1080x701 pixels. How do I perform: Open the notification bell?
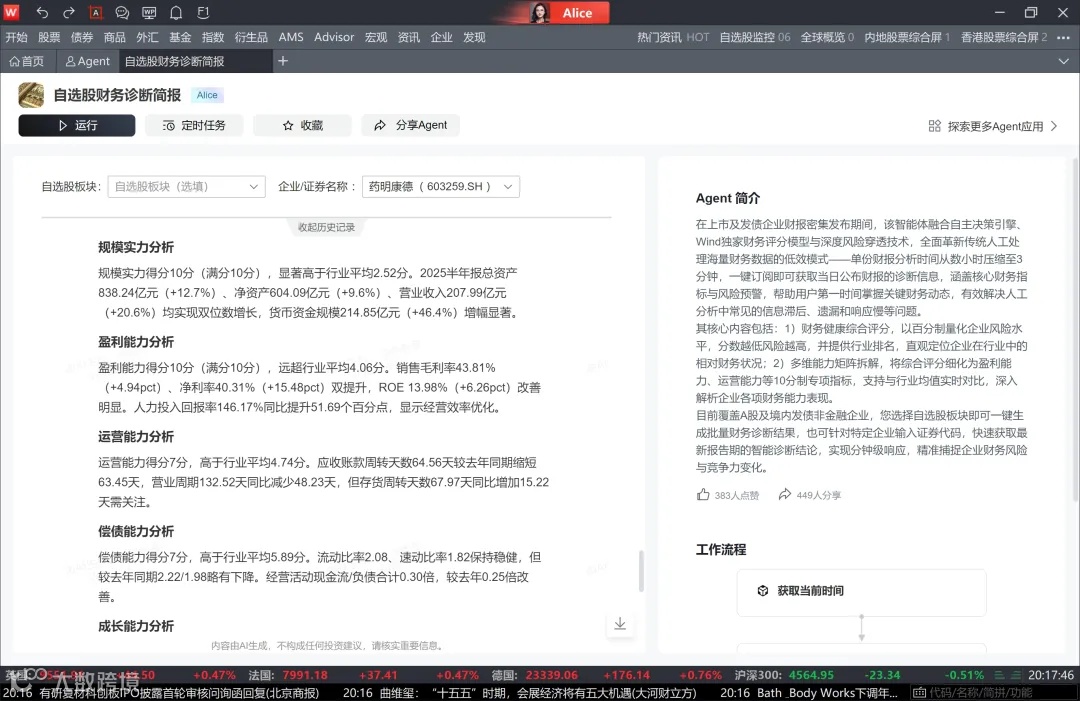coord(176,12)
